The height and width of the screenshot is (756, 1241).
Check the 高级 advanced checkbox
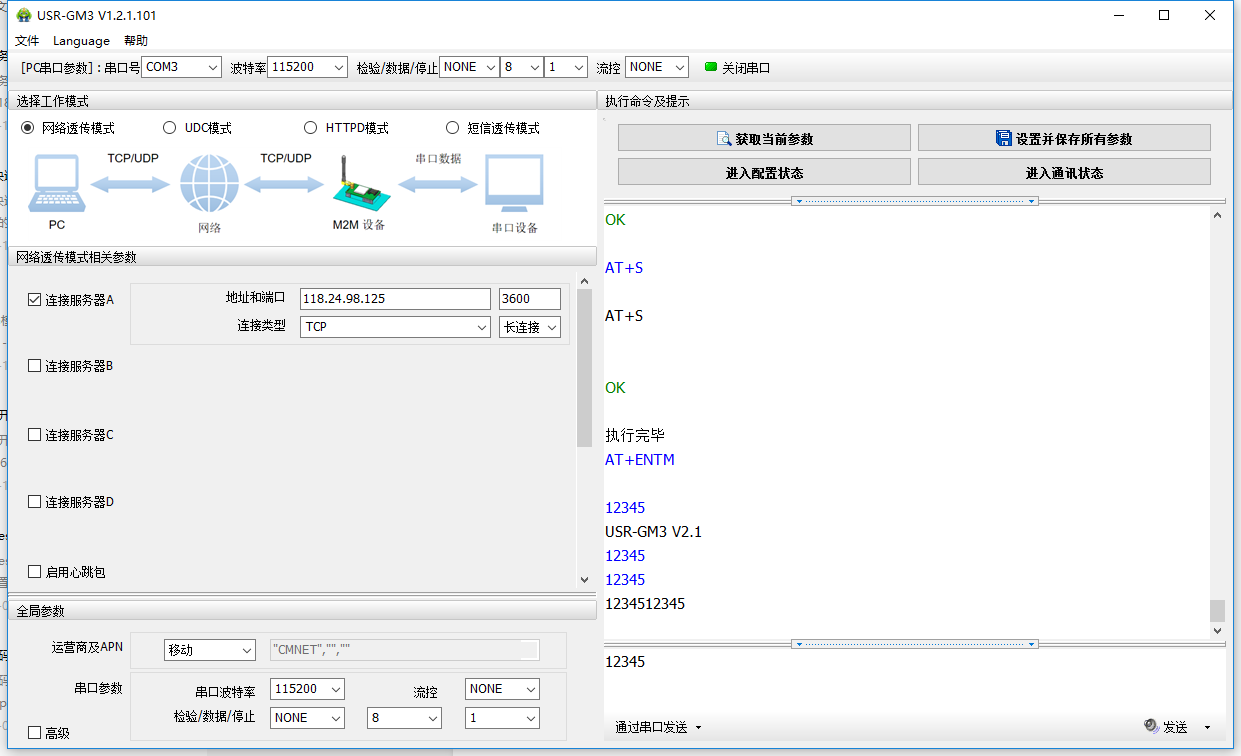tap(35, 733)
